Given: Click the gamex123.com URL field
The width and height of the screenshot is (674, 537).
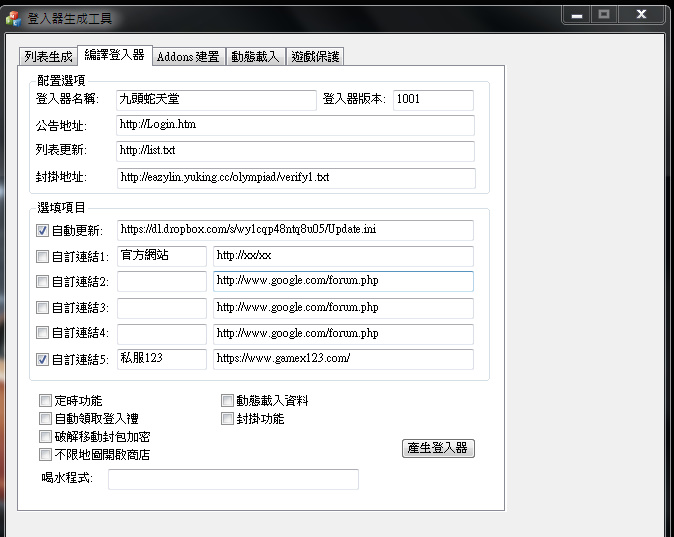Looking at the screenshot, I should pyautogui.click(x=343, y=359).
